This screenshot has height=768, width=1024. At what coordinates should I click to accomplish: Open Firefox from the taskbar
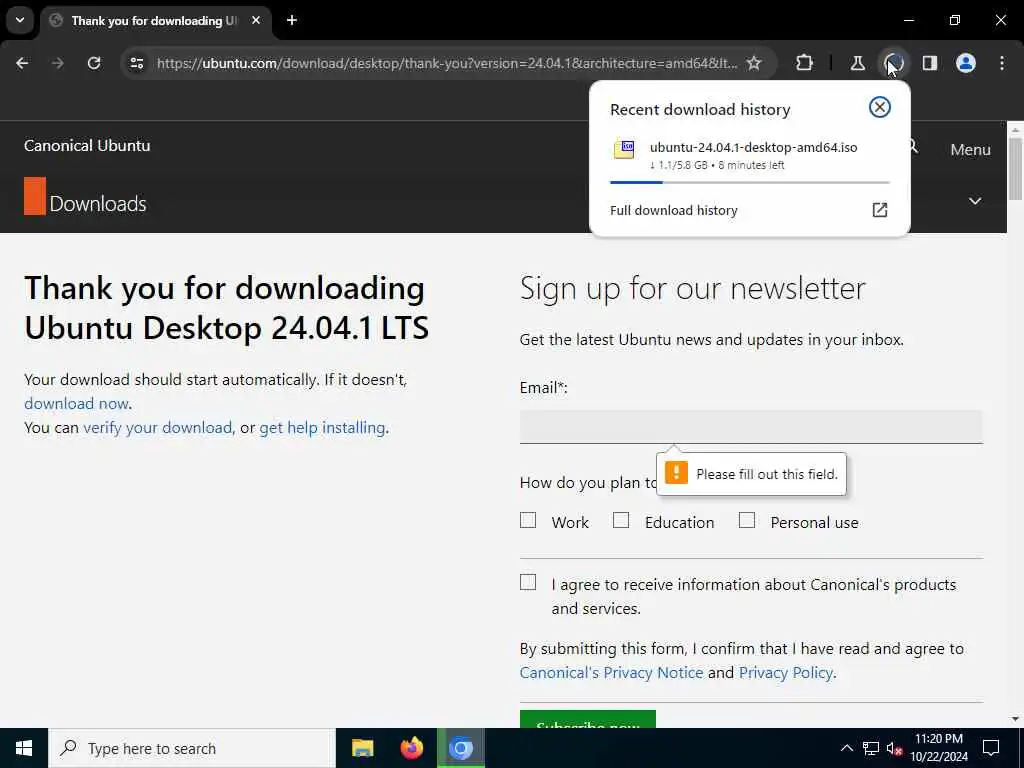(x=411, y=748)
